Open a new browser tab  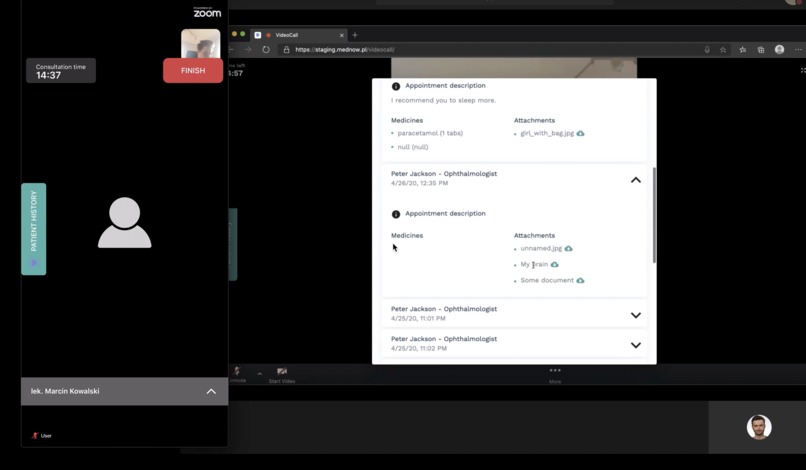(x=355, y=35)
